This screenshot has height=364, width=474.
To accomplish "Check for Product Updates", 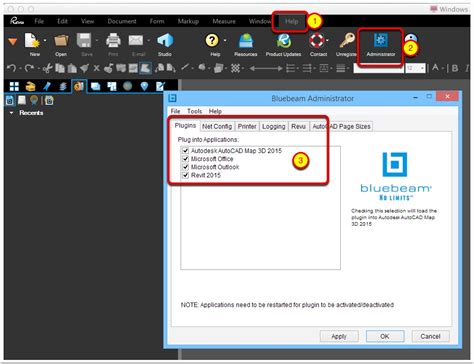I will [283, 41].
